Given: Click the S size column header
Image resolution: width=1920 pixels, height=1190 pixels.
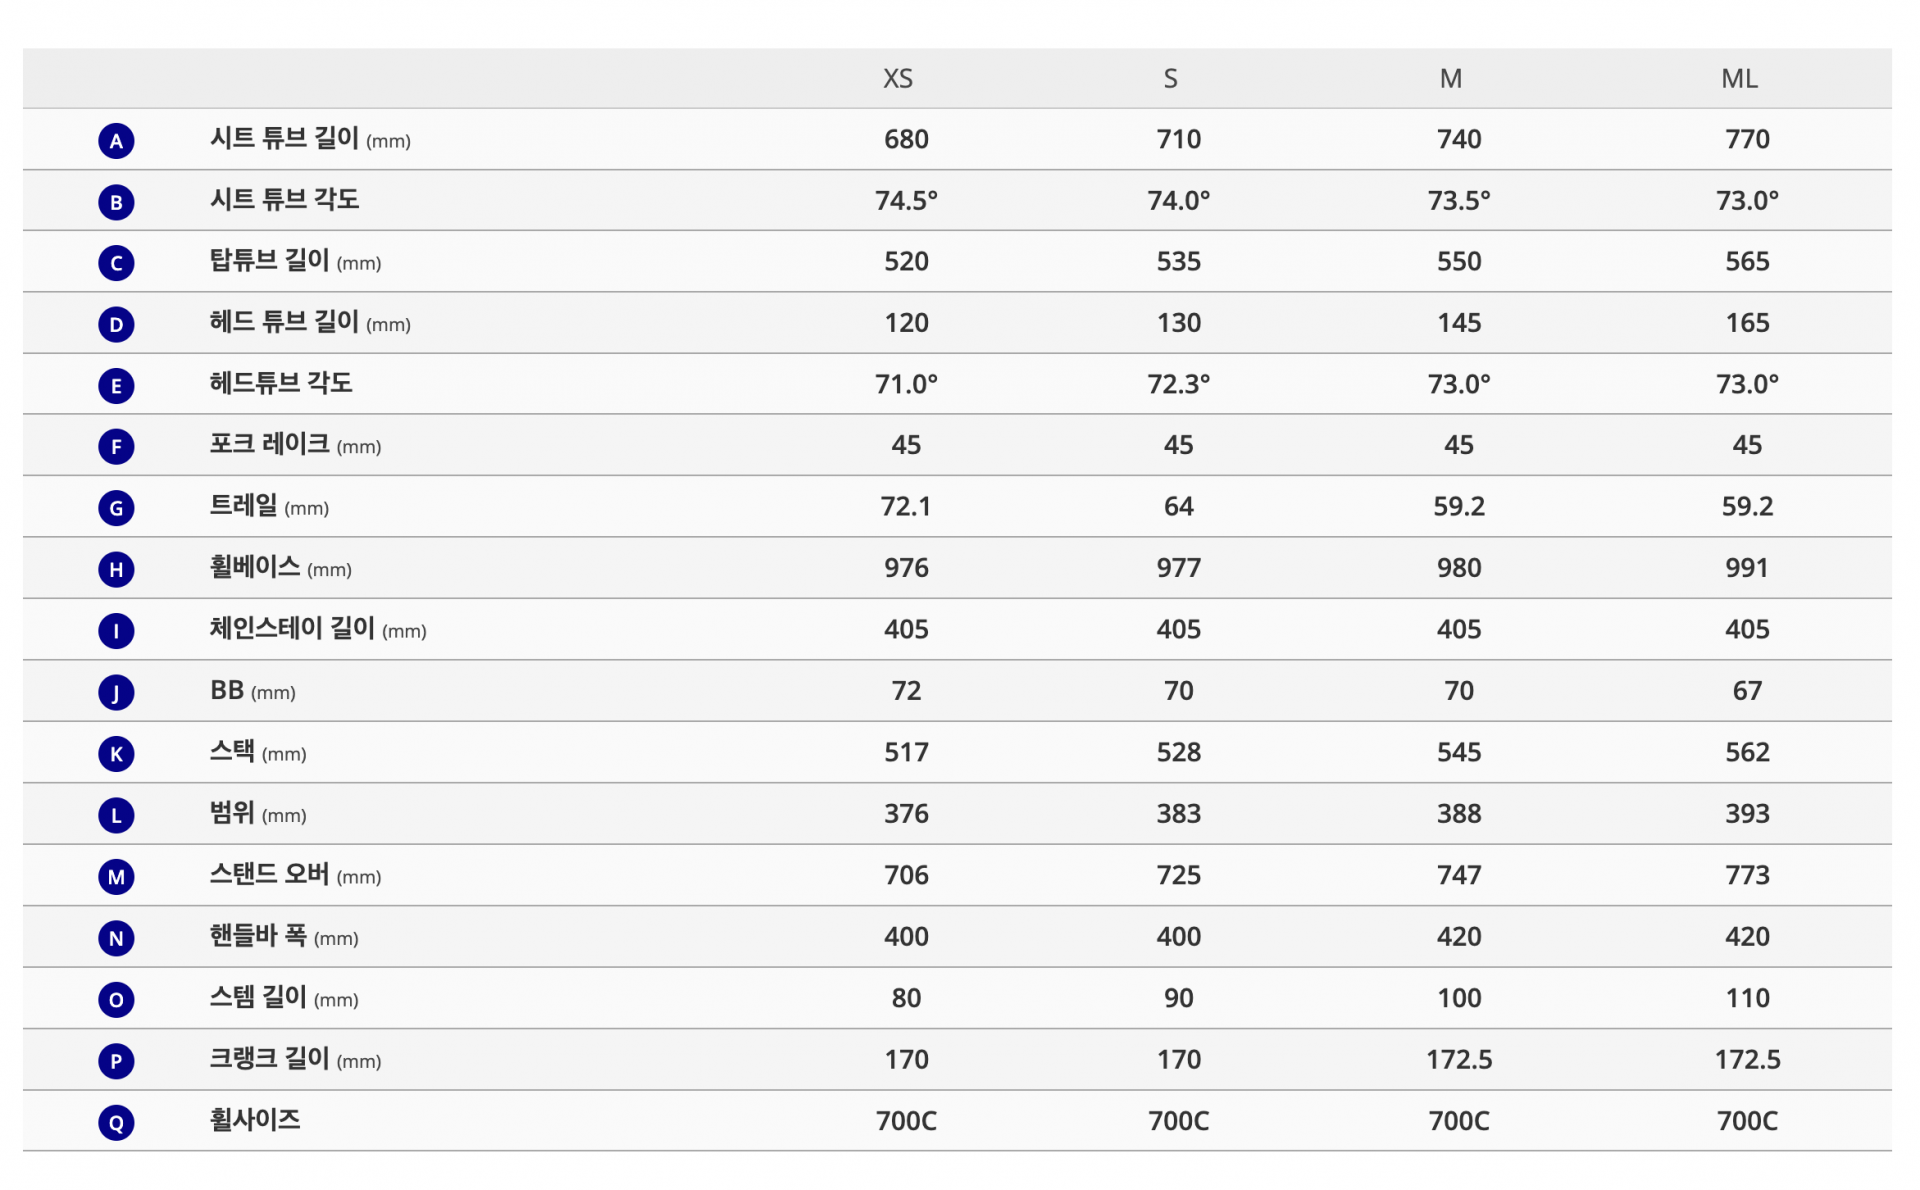Looking at the screenshot, I should click(1170, 79).
